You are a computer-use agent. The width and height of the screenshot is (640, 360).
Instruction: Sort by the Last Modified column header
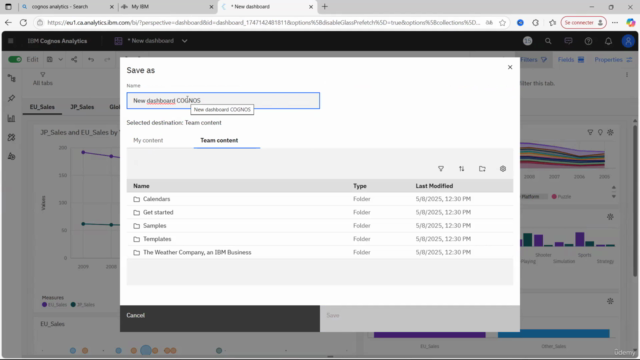tap(434, 186)
